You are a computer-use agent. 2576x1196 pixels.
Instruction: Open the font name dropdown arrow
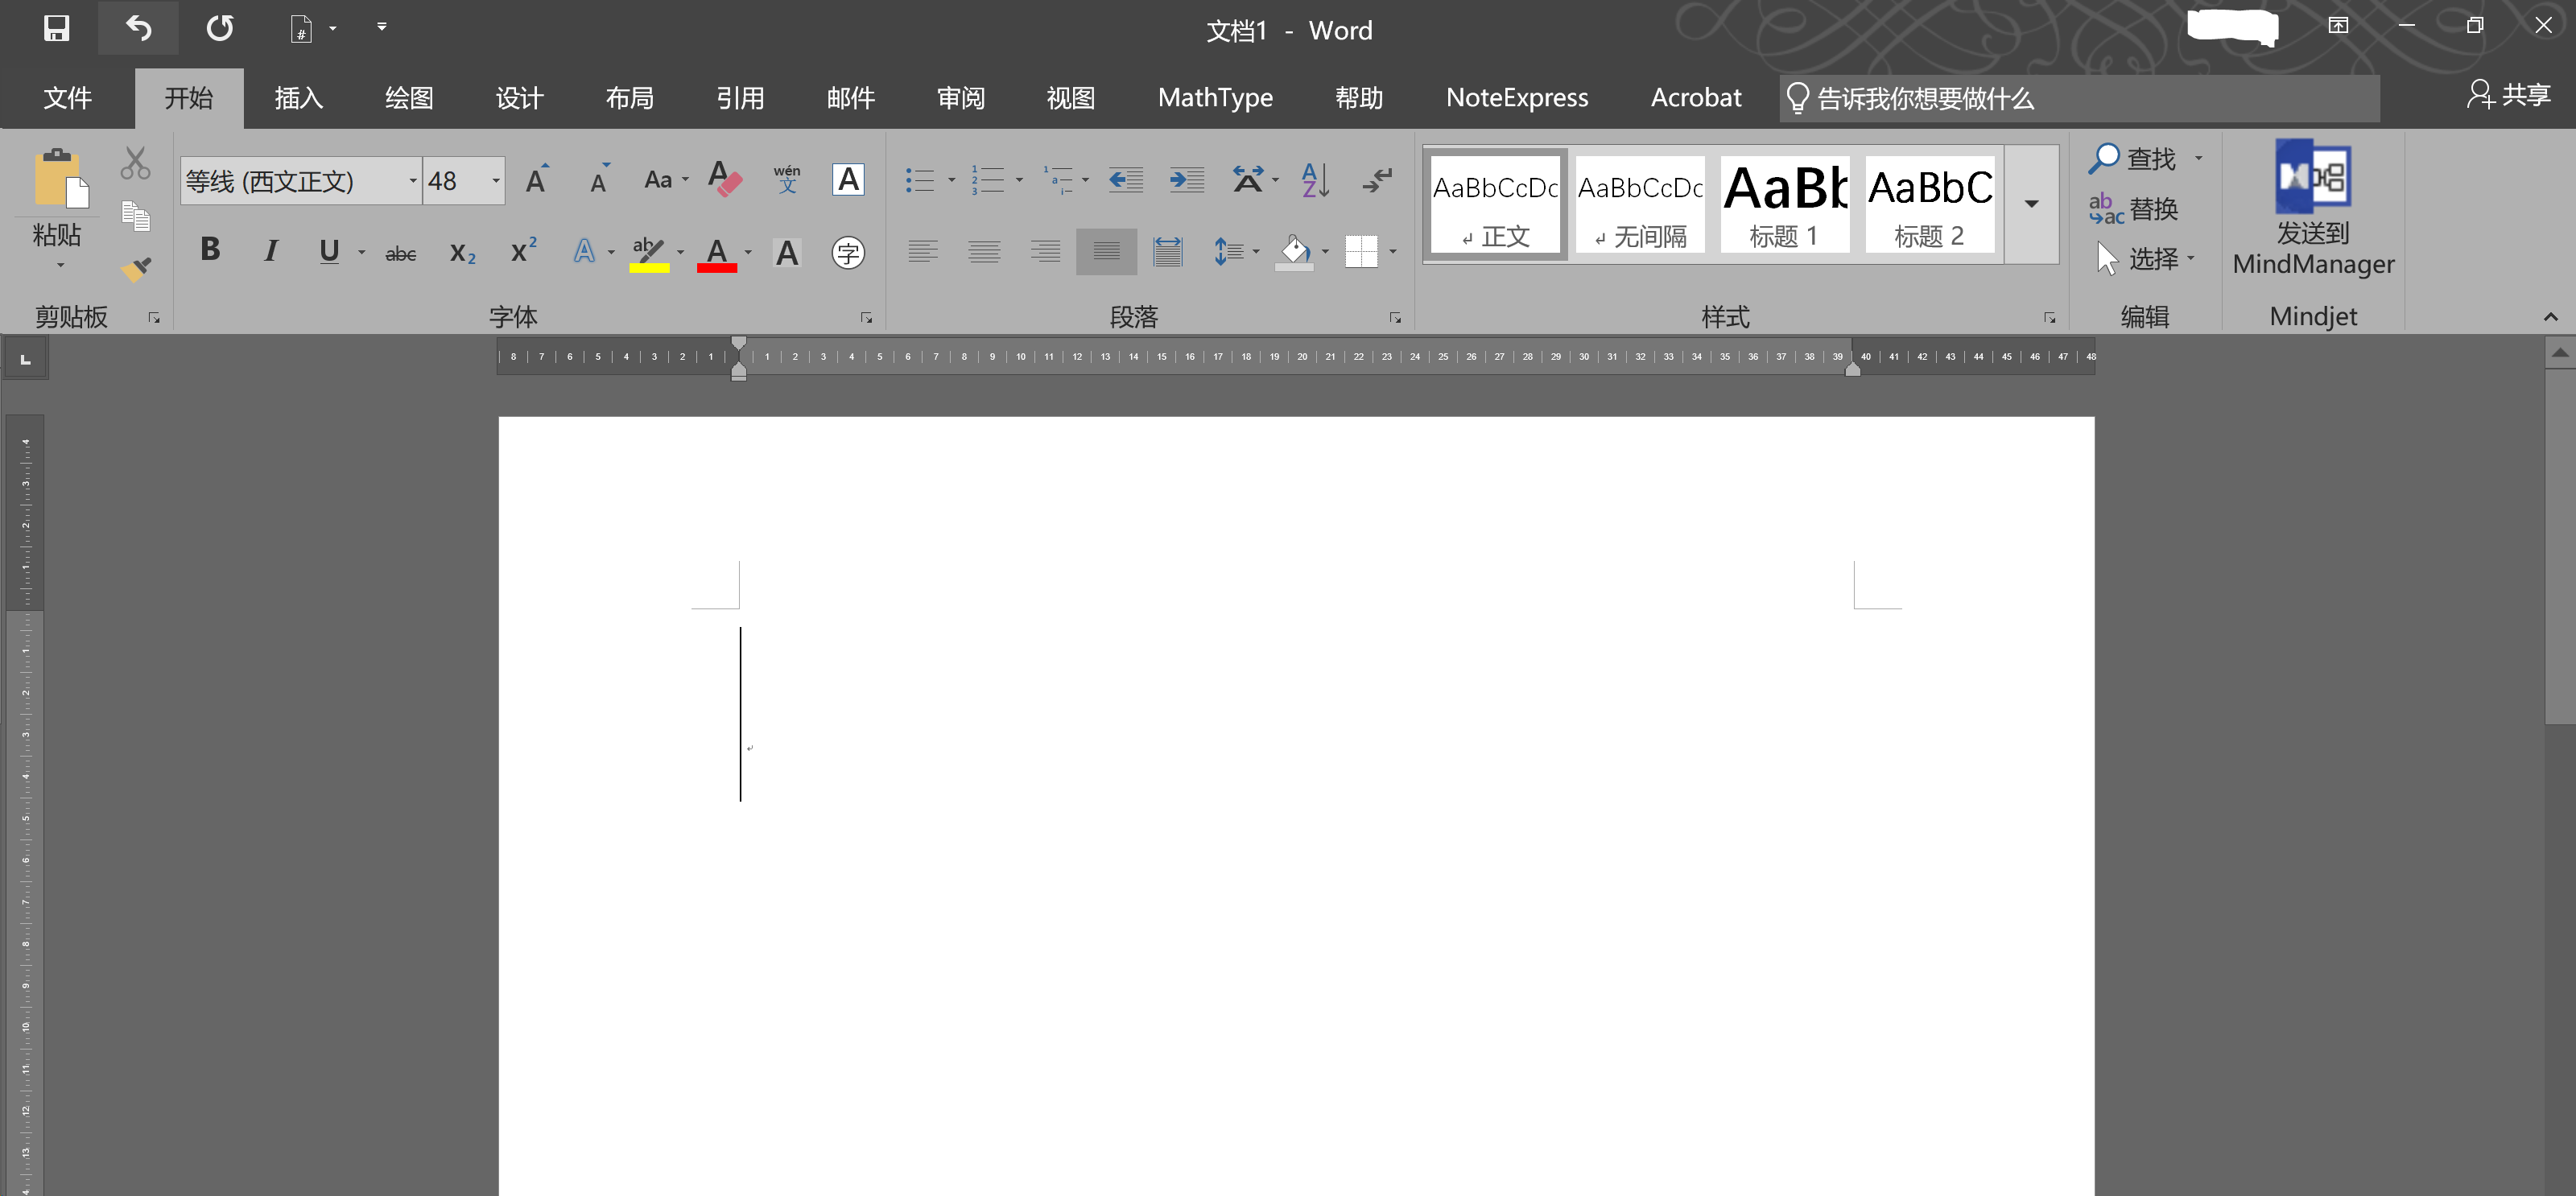(x=412, y=181)
